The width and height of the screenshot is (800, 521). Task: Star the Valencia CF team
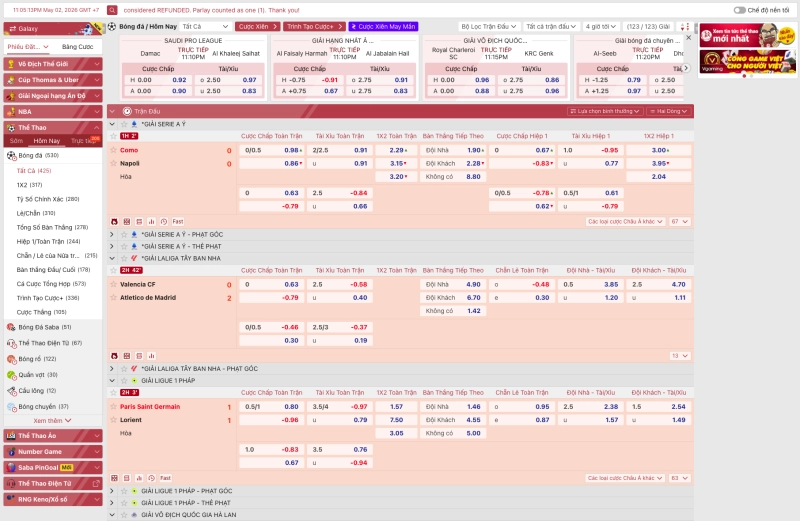114,284
